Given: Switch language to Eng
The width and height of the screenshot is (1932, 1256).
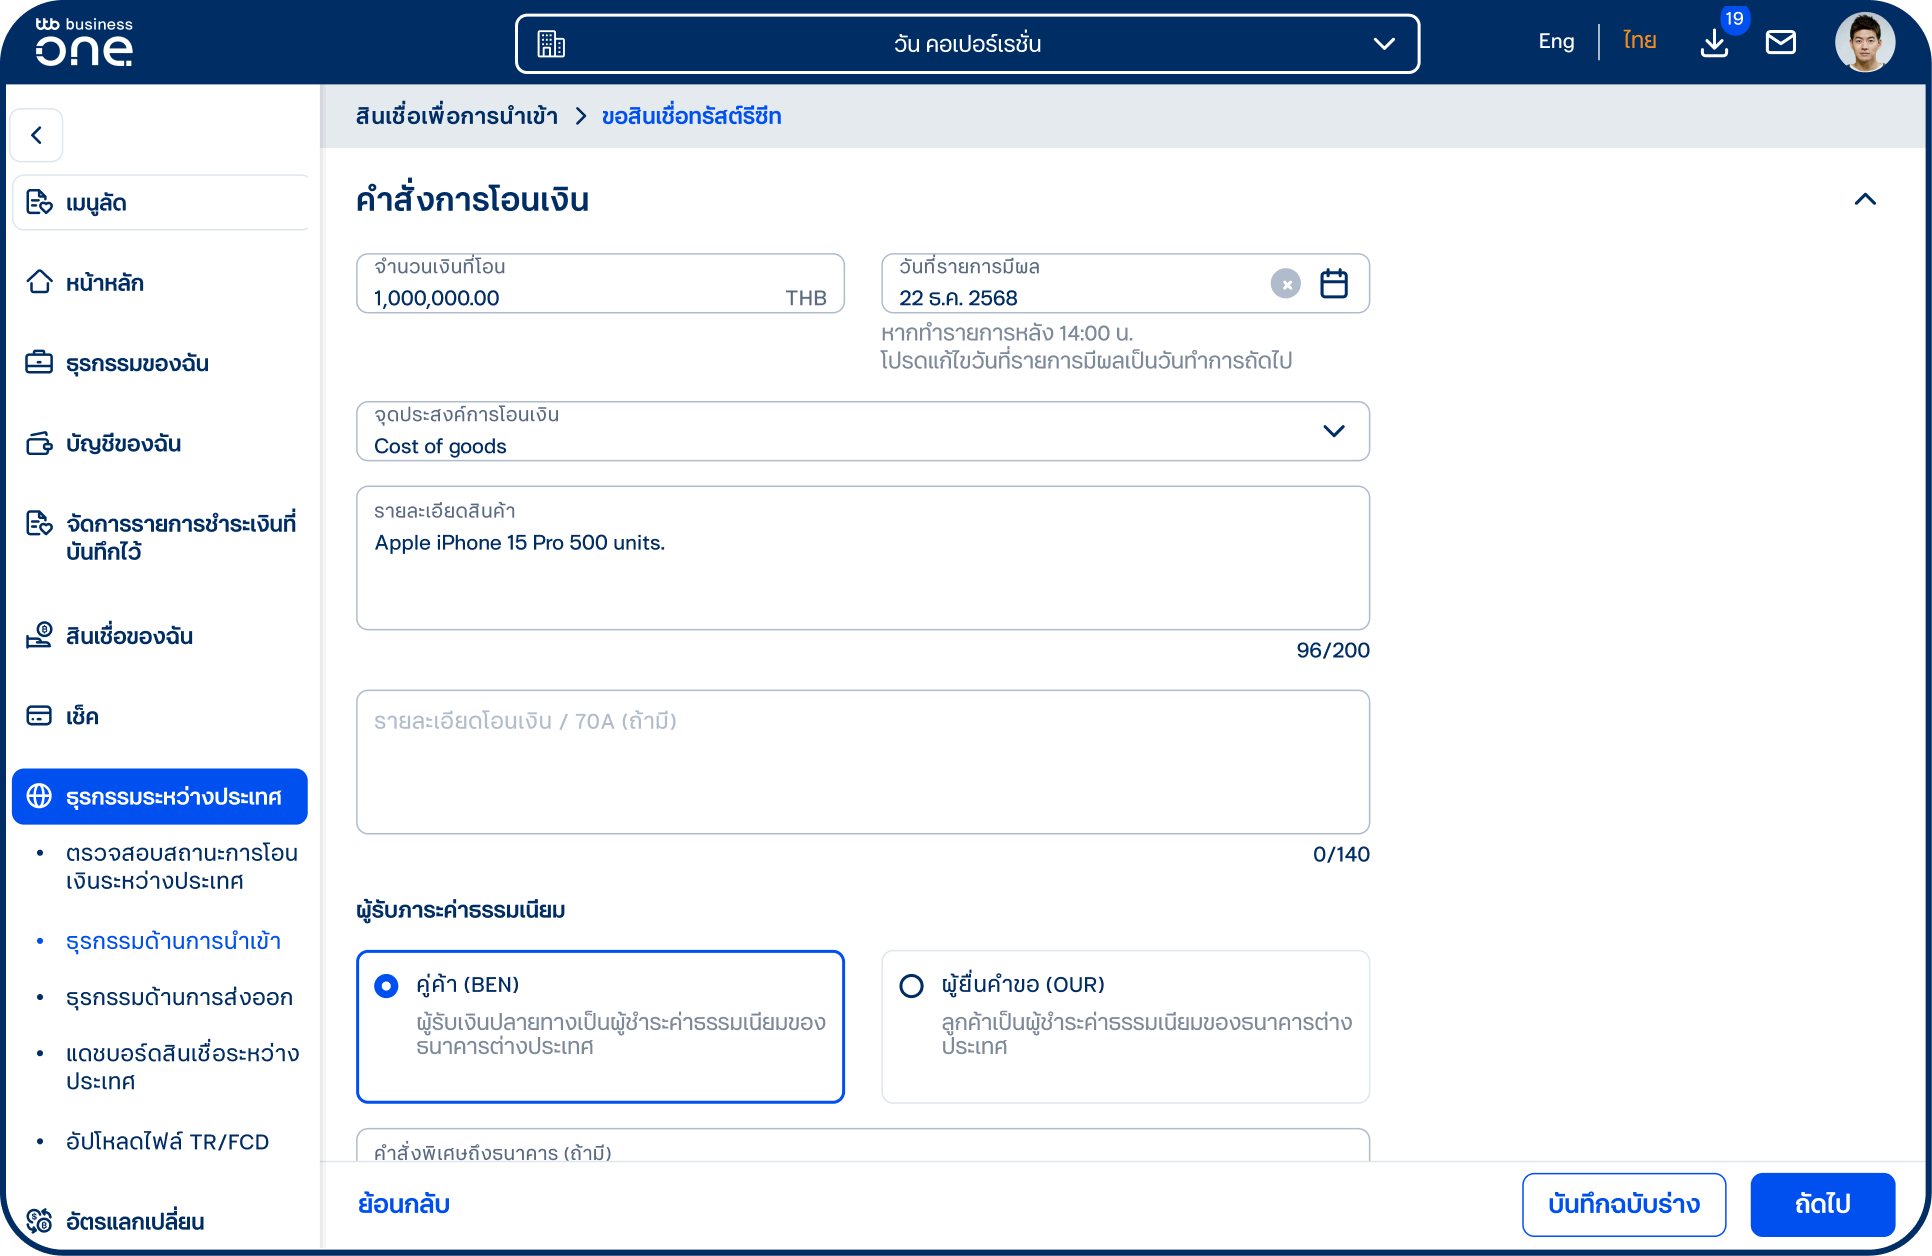Looking at the screenshot, I should click(1556, 42).
